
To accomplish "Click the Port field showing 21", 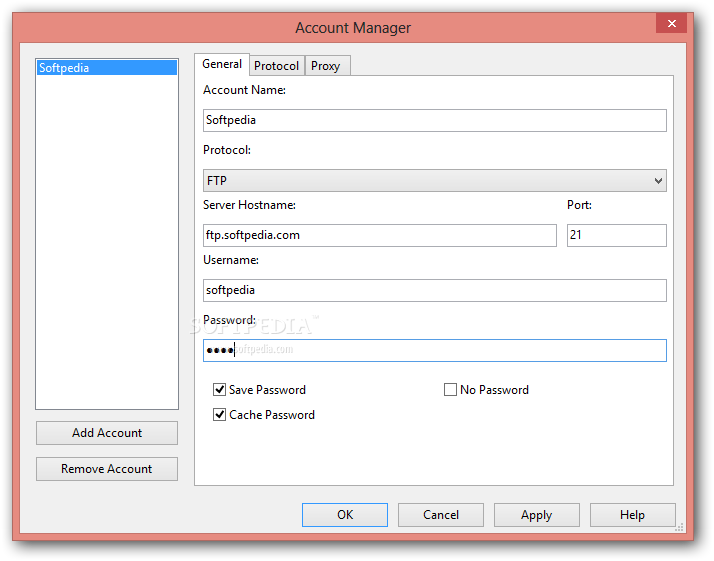I will point(617,235).
